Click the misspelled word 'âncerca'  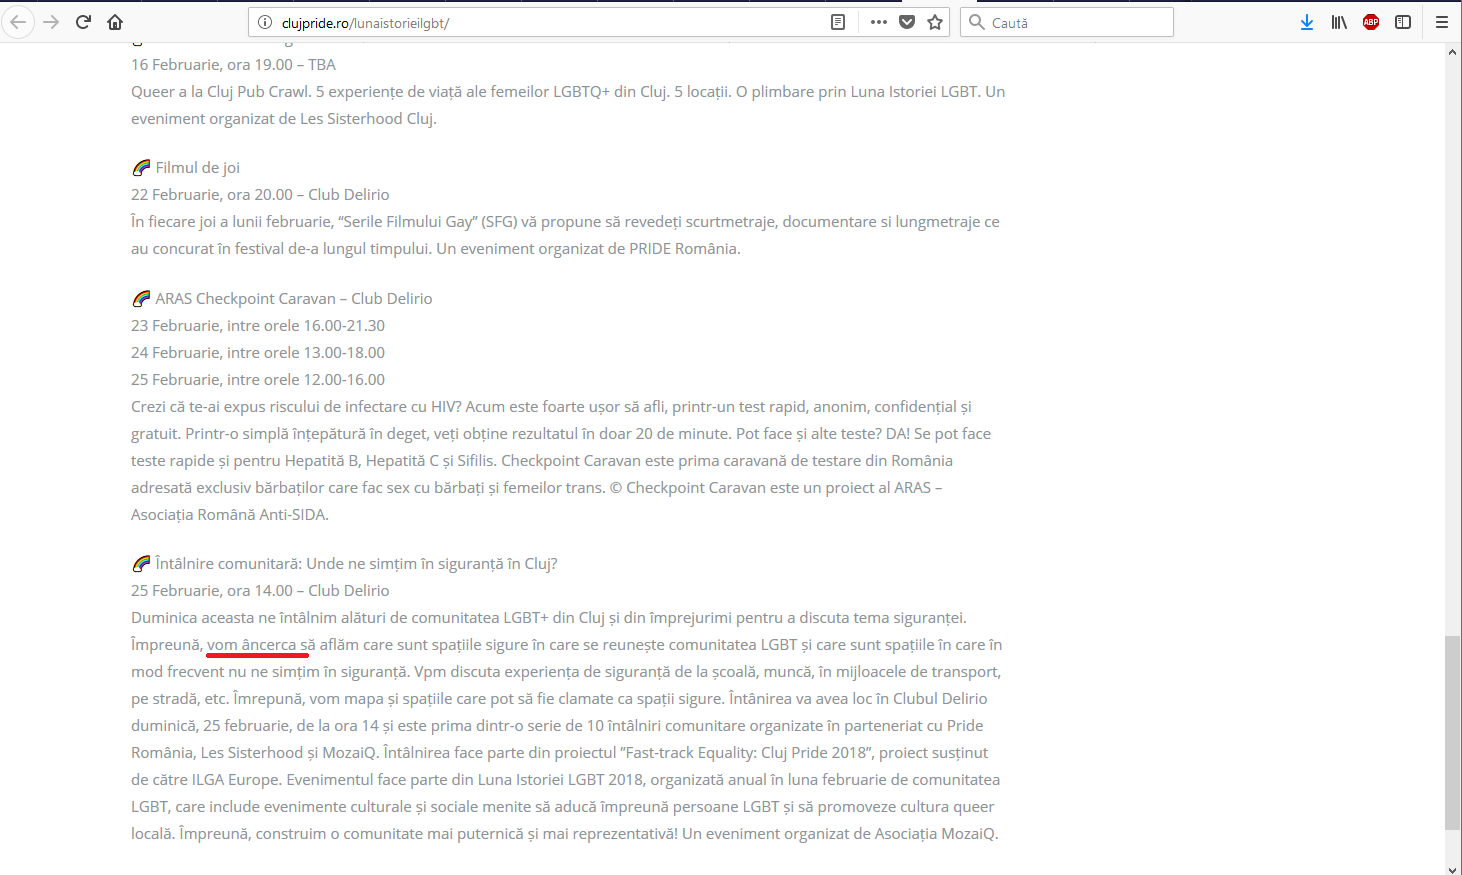(269, 645)
